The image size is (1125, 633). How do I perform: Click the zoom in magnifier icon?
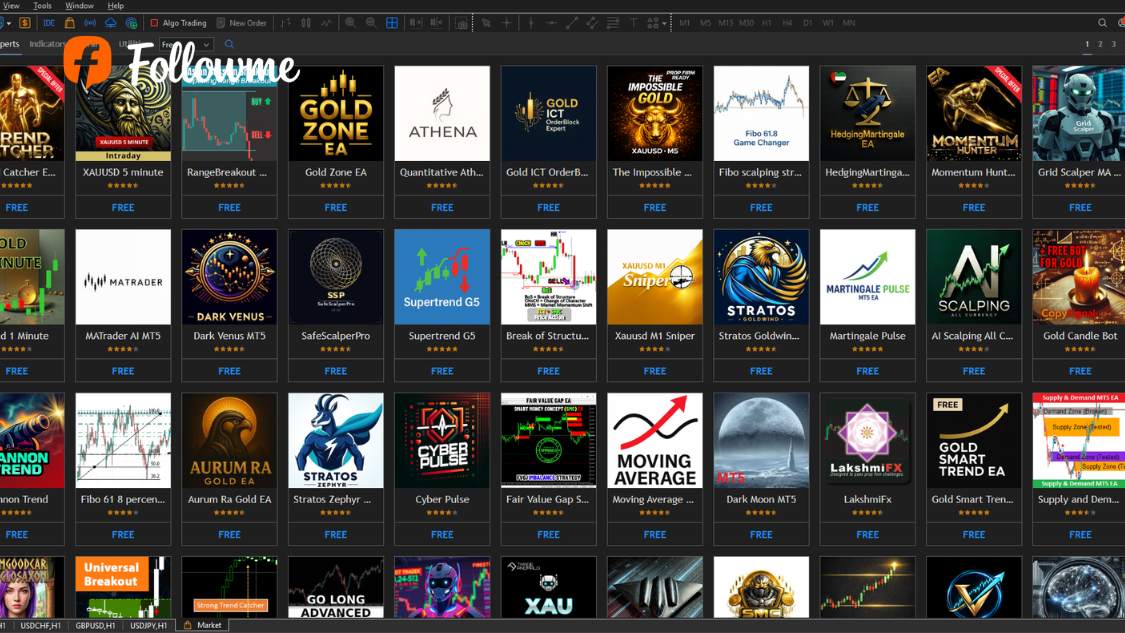350,23
